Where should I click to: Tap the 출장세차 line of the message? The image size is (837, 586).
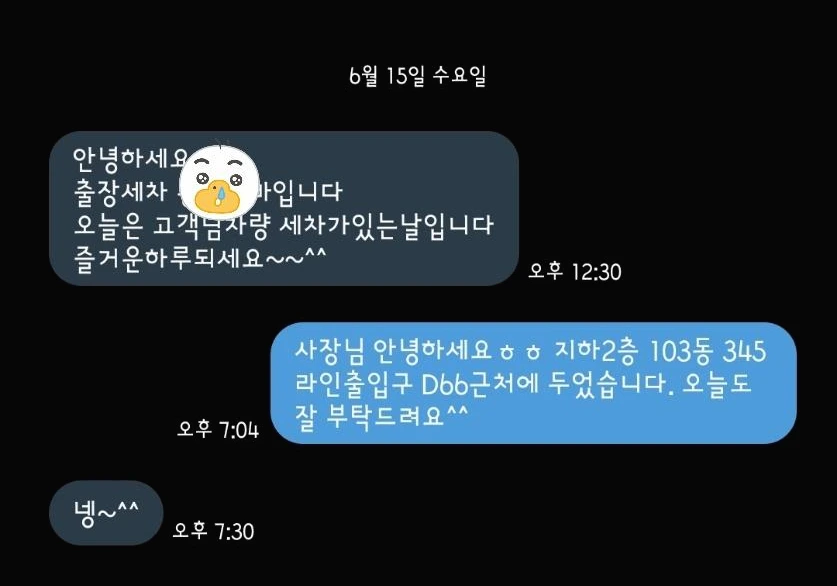[x=121, y=192]
